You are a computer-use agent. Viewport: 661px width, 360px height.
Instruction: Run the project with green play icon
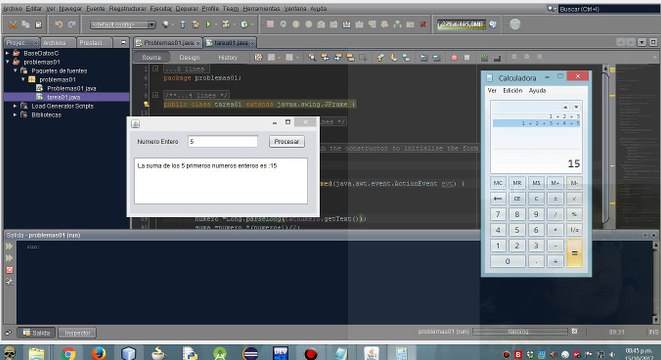208,25
